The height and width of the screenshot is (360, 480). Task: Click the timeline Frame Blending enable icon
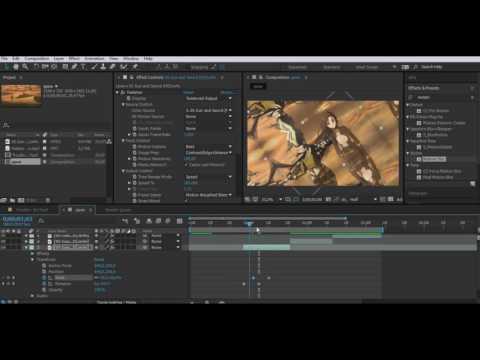158,221
